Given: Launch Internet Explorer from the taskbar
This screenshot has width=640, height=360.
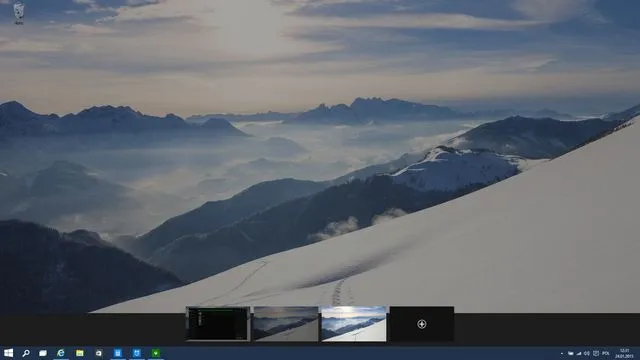Looking at the screenshot, I should tap(61, 353).
